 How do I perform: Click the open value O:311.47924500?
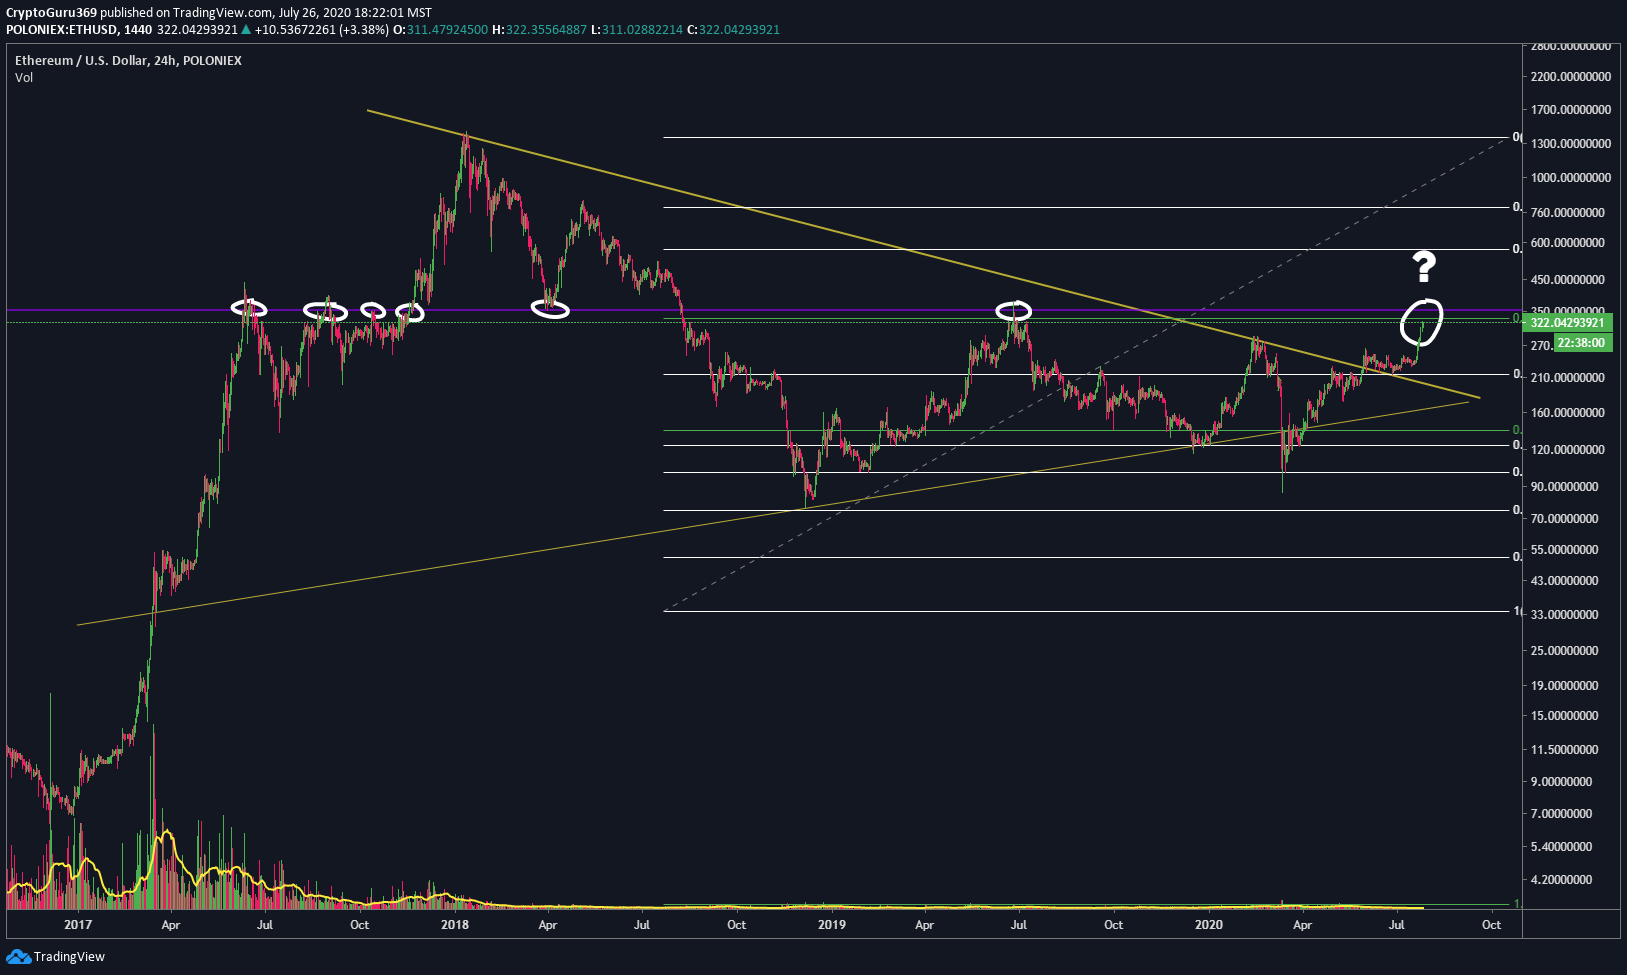pos(440,30)
